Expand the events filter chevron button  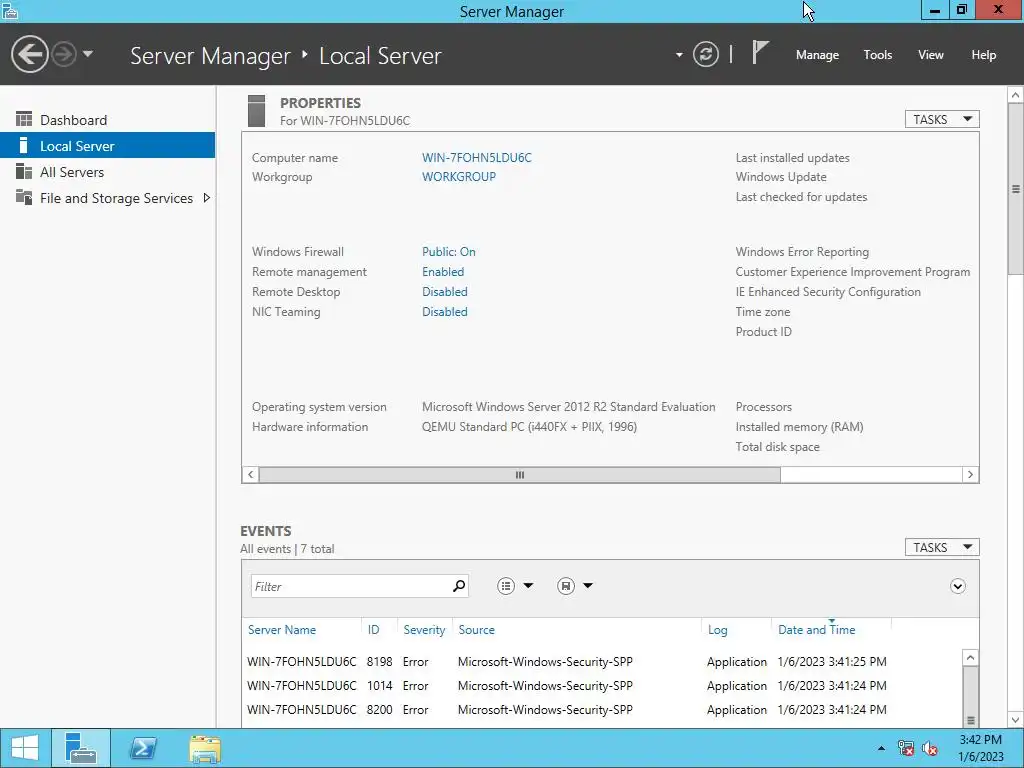(x=957, y=586)
